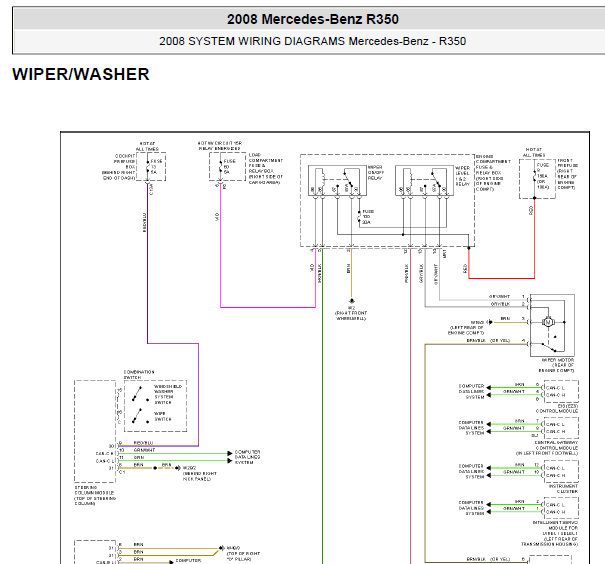Click the 'WIPER LEVEL 1 & 2 RELAY' label
Screen dimensions: 605x564
[463, 176]
